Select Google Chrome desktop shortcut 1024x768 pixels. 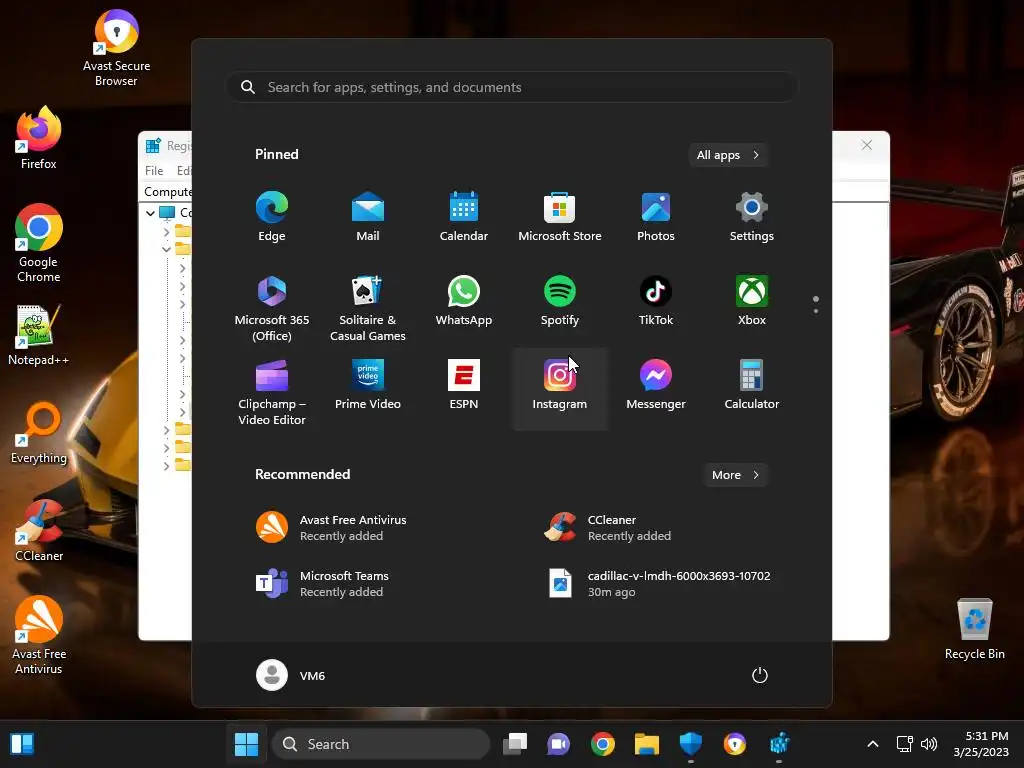[39, 243]
